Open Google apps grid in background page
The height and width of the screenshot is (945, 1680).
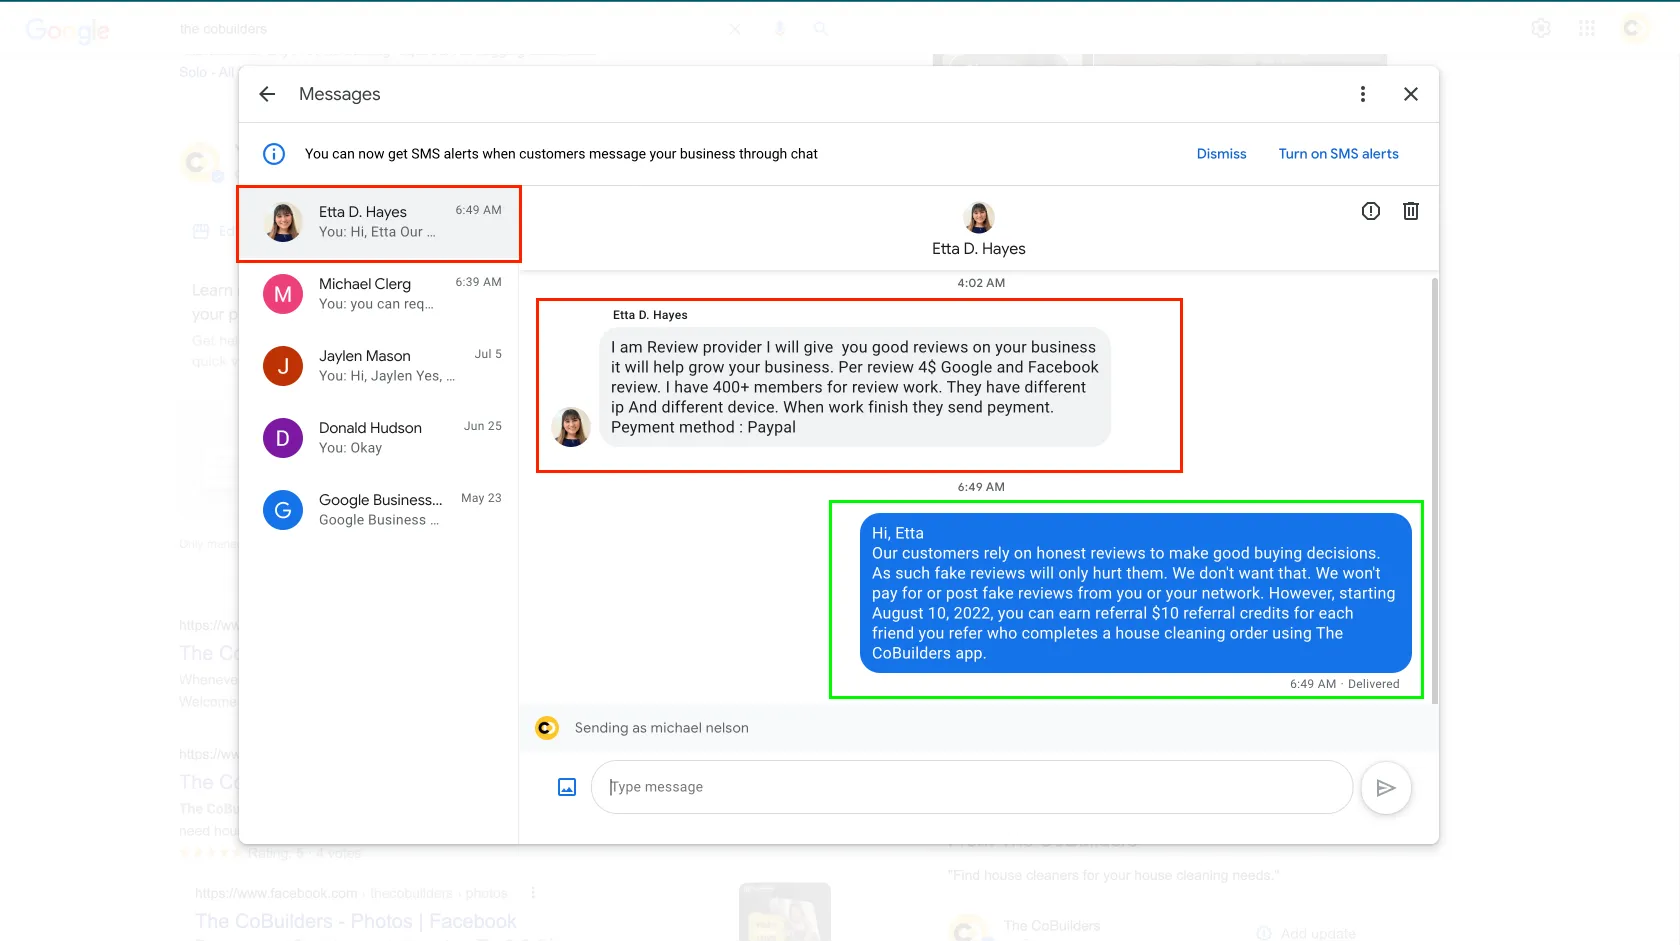pyautogui.click(x=1586, y=29)
